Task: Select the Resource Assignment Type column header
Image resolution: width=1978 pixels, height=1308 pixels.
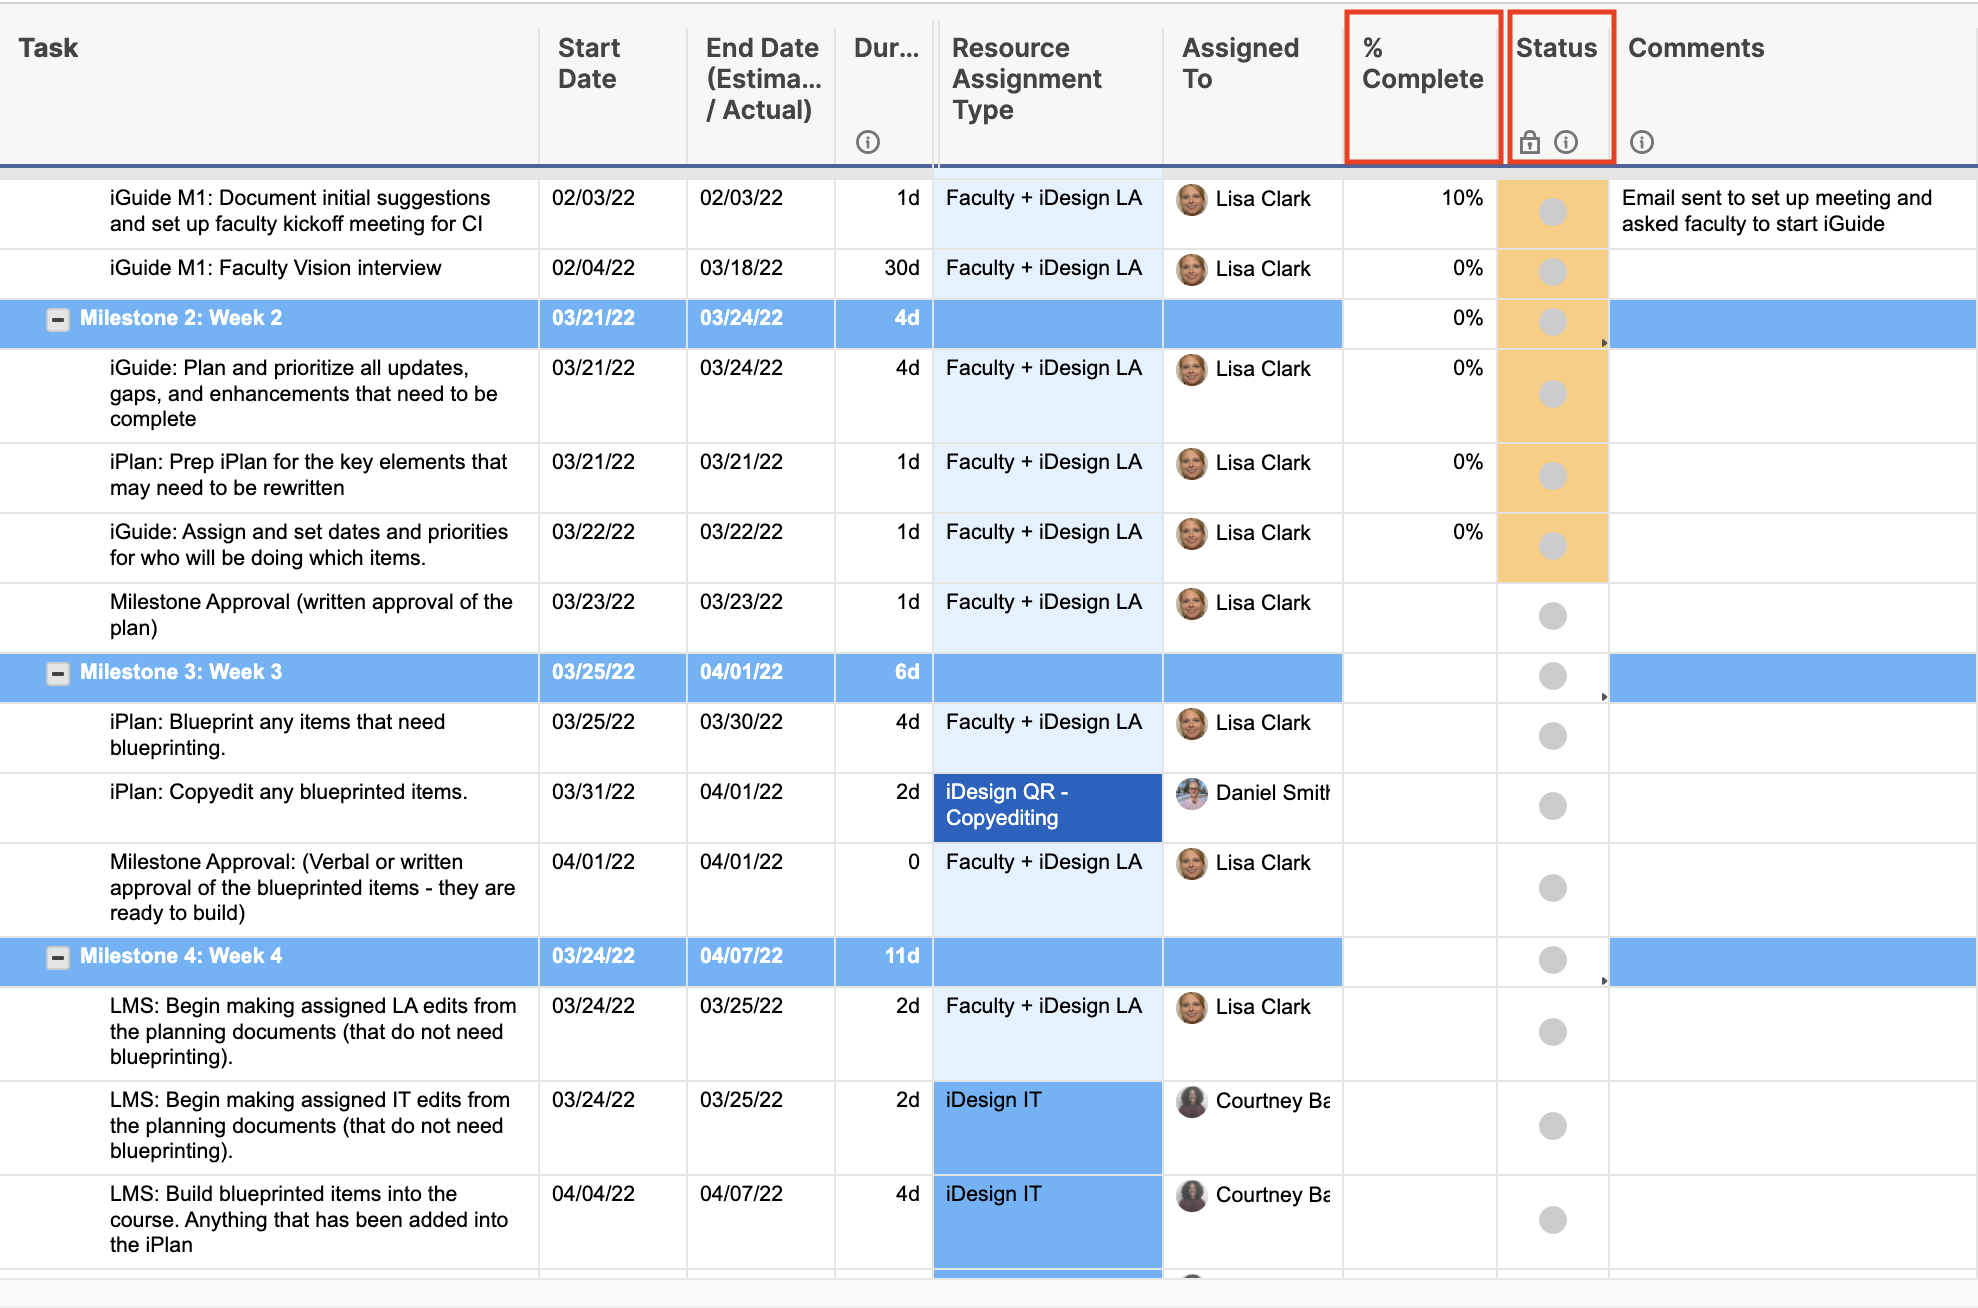Action: [1027, 79]
